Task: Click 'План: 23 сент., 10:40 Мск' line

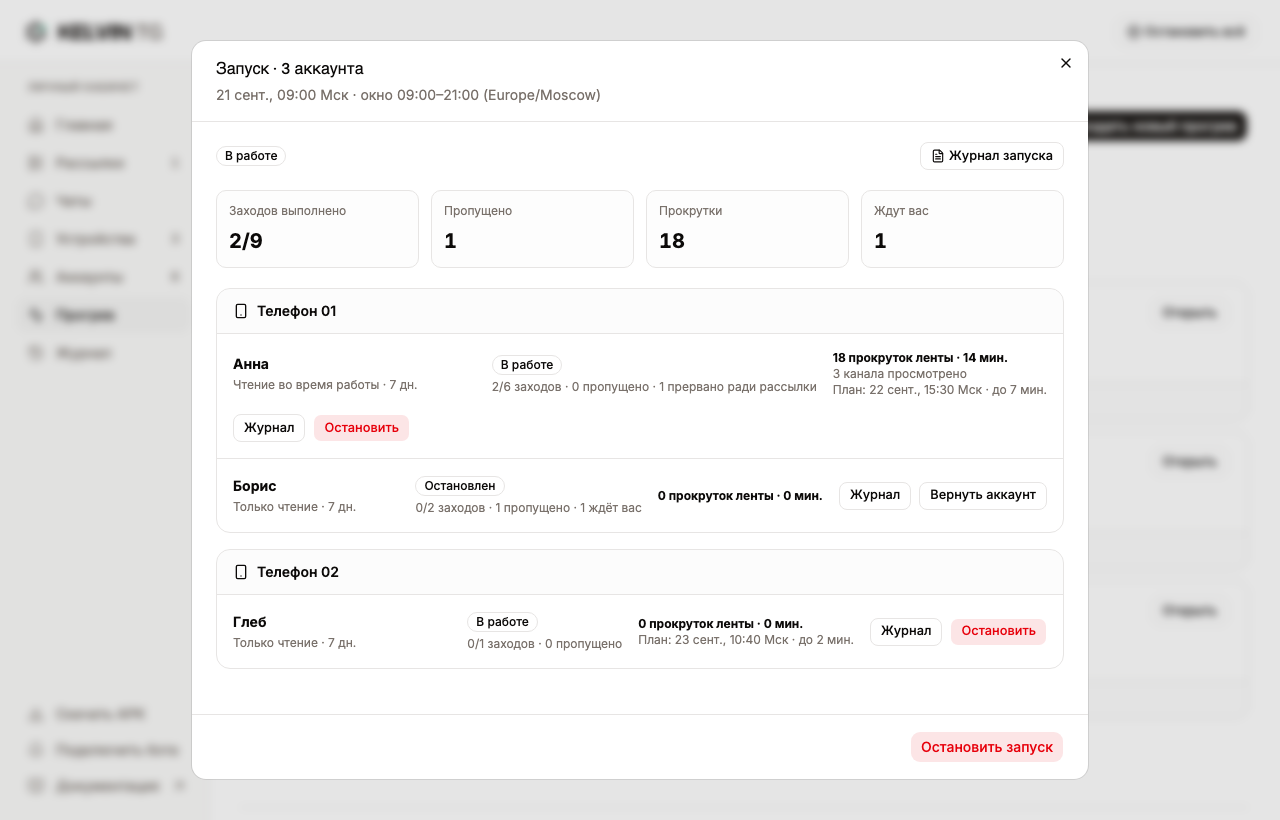Action: click(746, 640)
